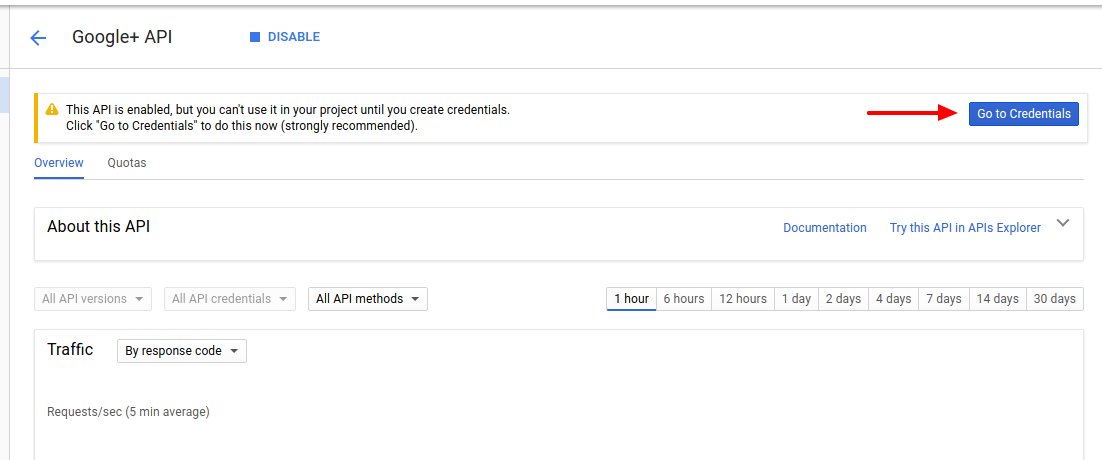Click the Google+ API page title
The height and width of the screenshot is (460, 1102).
point(122,38)
